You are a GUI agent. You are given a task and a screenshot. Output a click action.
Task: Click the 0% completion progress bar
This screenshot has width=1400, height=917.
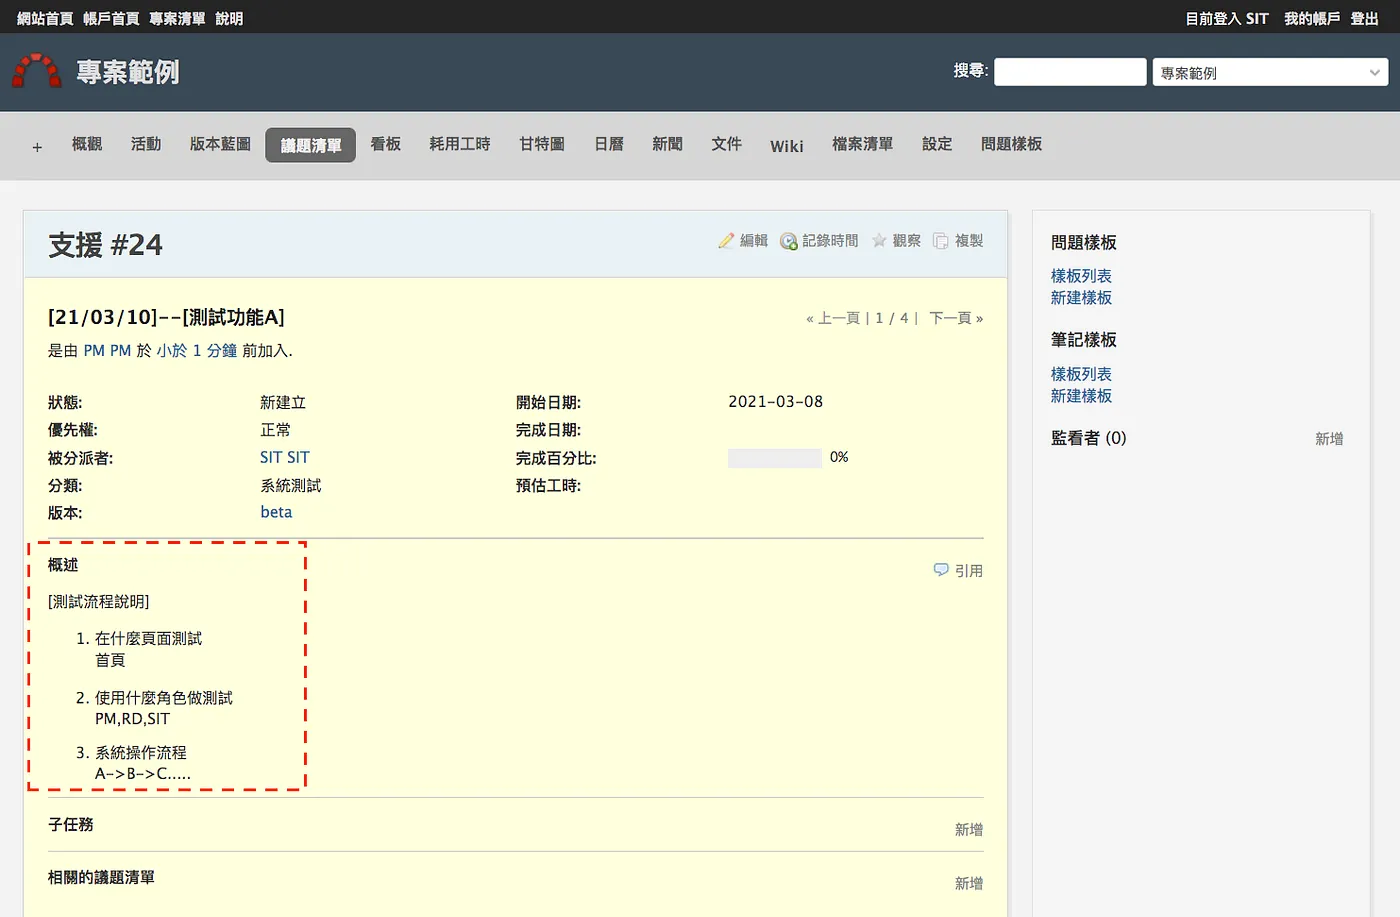[x=775, y=458]
